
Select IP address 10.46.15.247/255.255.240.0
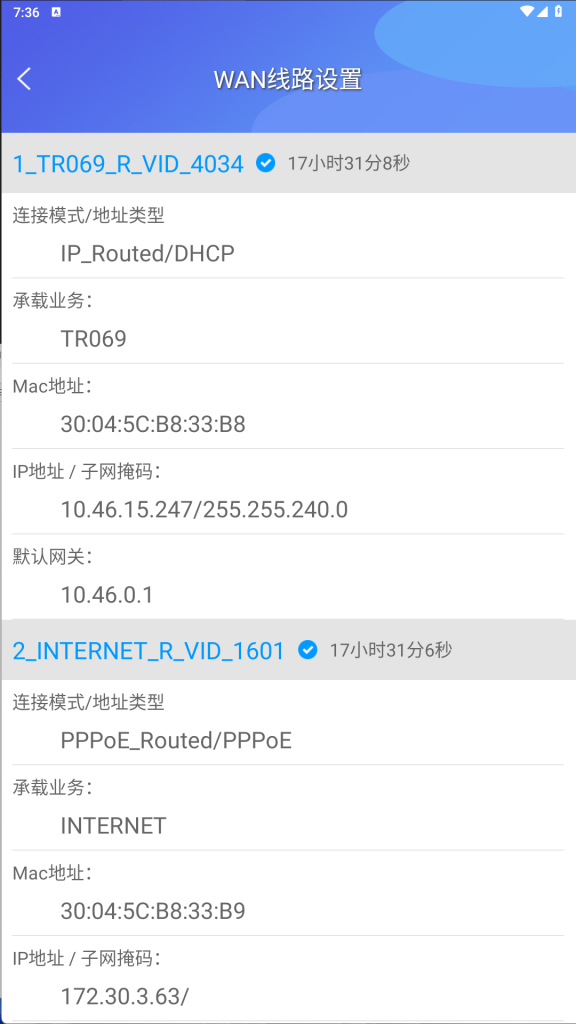[x=204, y=510]
